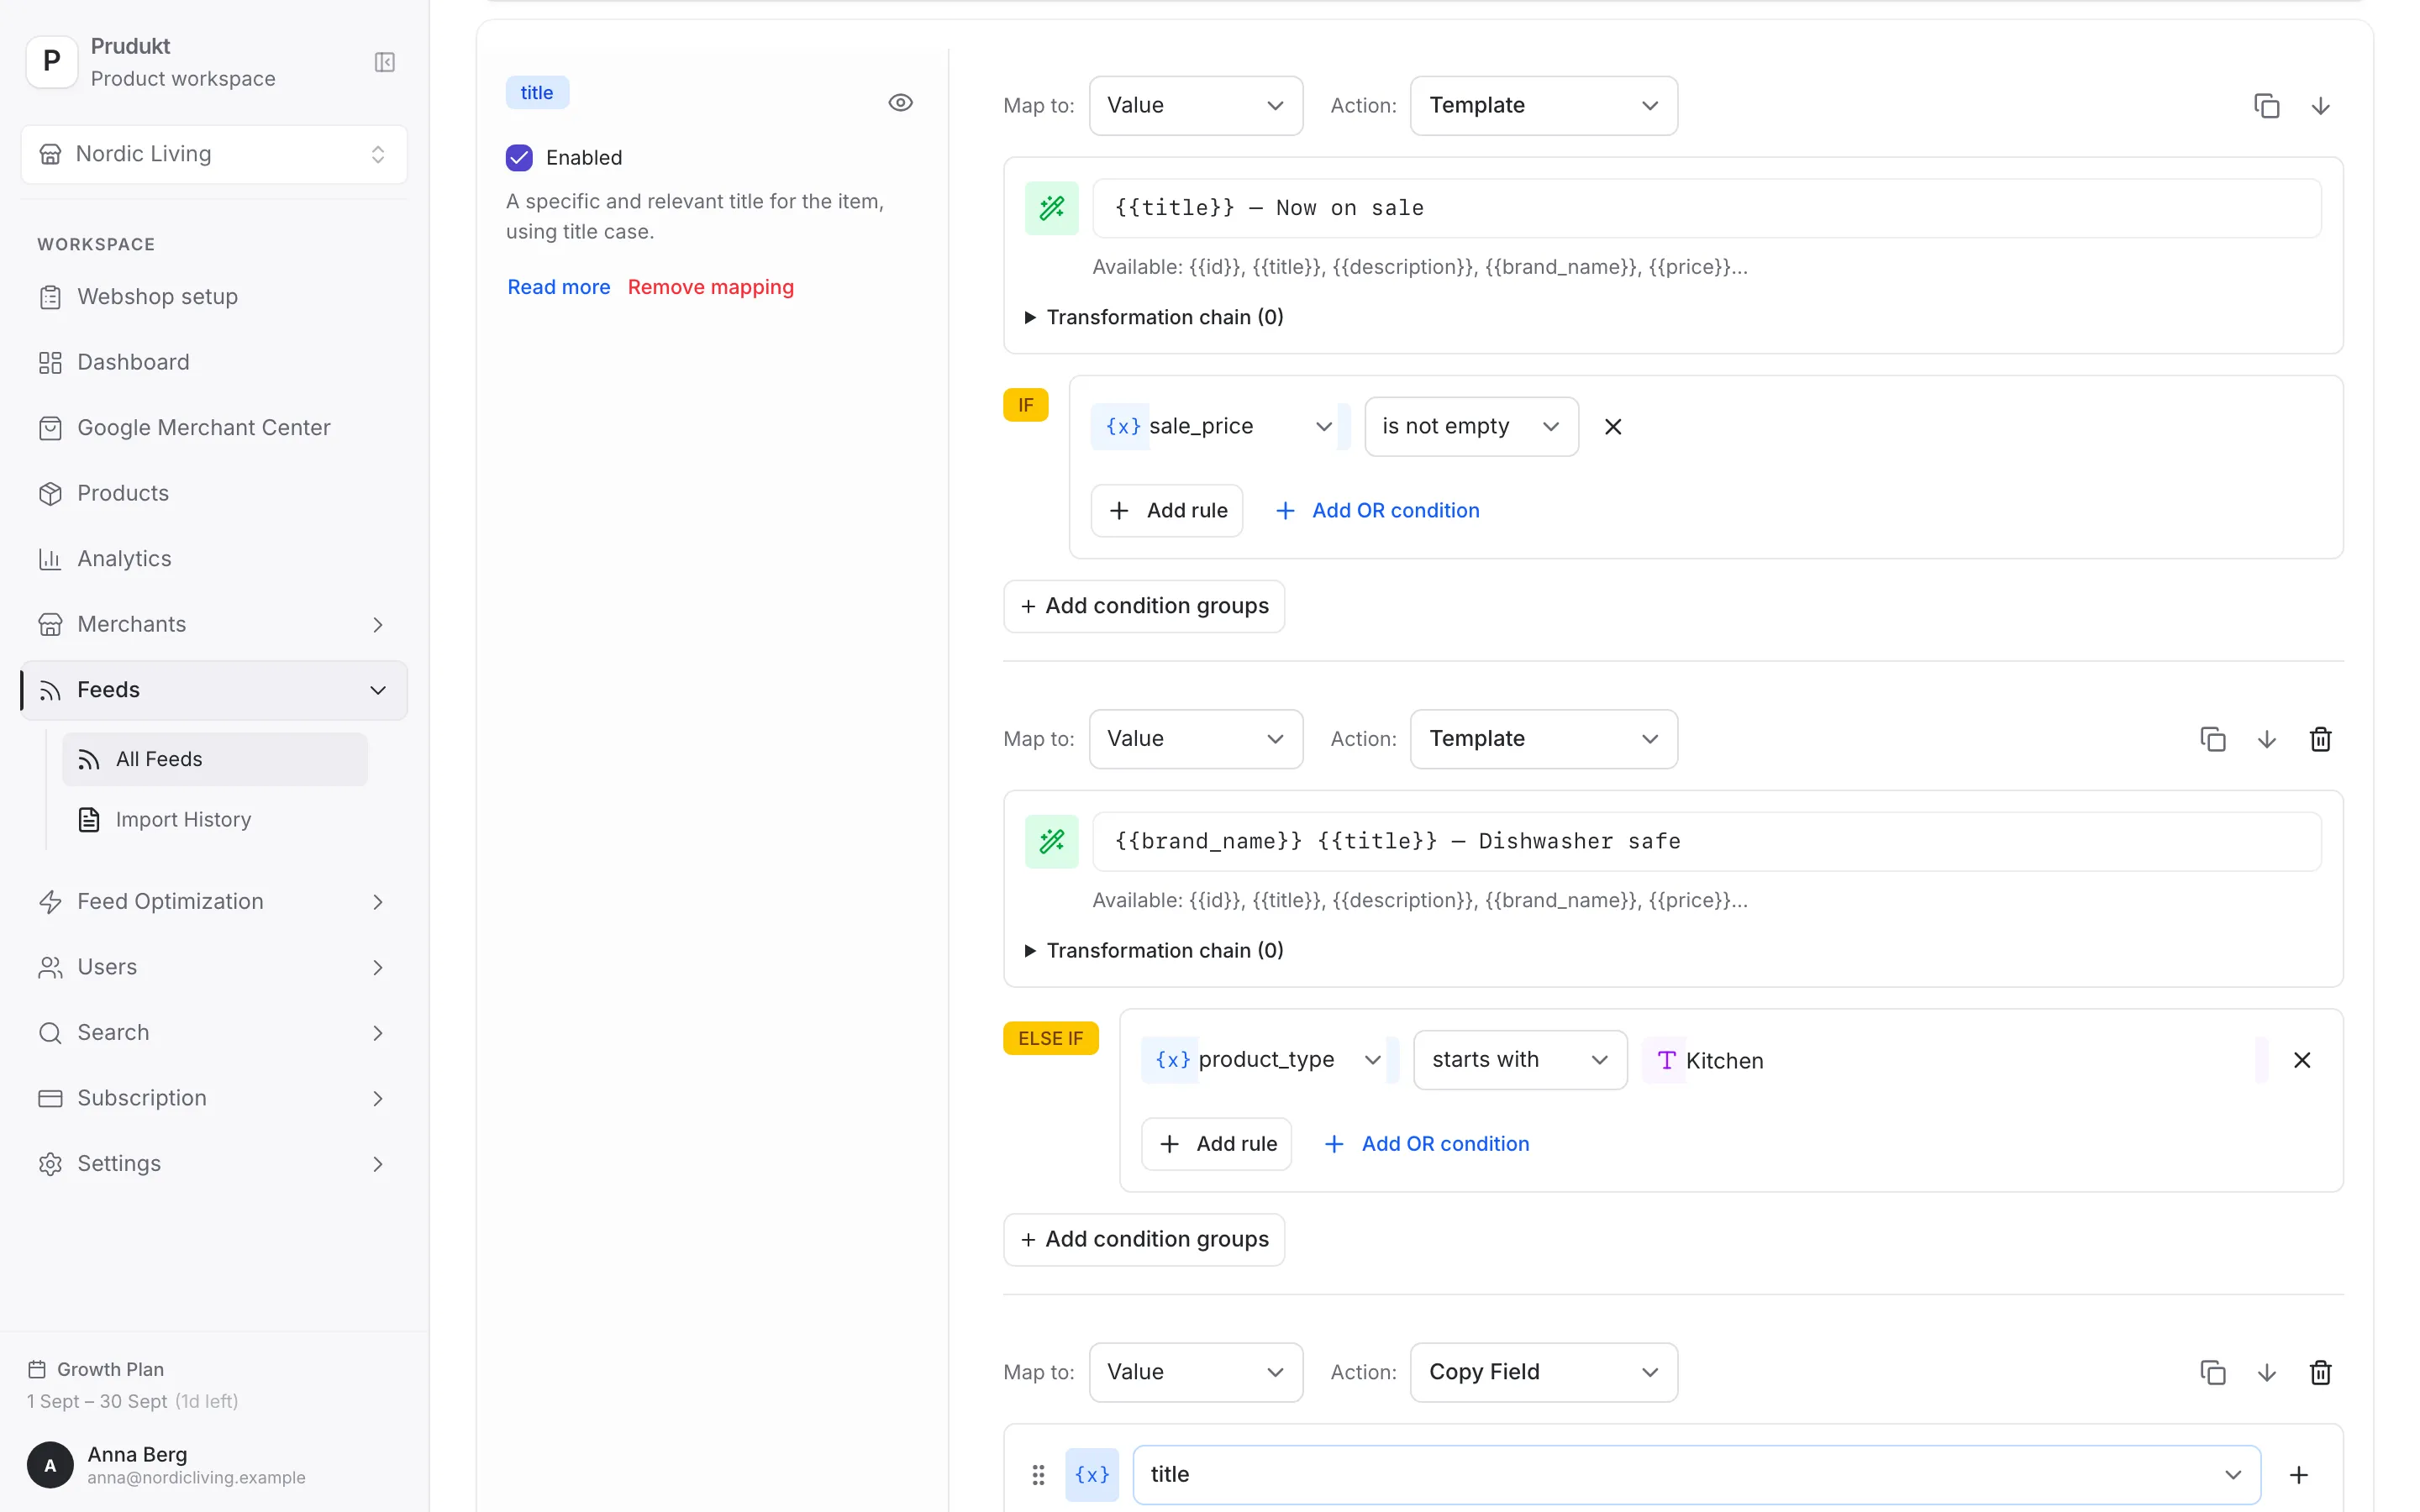Open the first Action Template dropdown
This screenshot has width=2420, height=1512.
(1543, 106)
